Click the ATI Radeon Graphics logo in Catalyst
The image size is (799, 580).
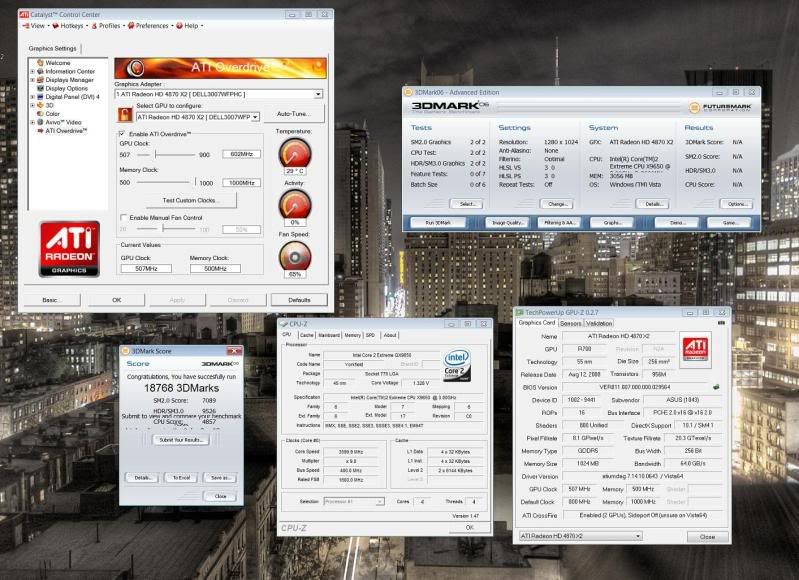69,249
